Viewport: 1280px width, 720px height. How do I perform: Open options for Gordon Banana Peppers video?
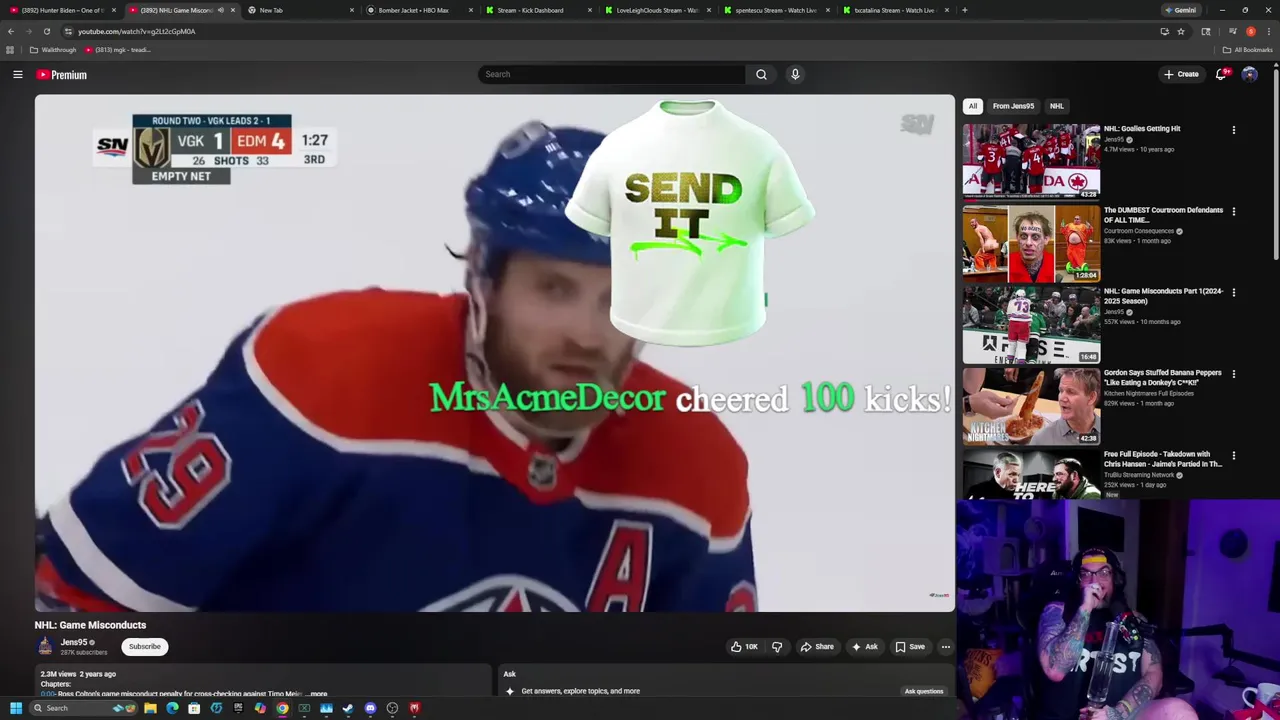tap(1233, 374)
